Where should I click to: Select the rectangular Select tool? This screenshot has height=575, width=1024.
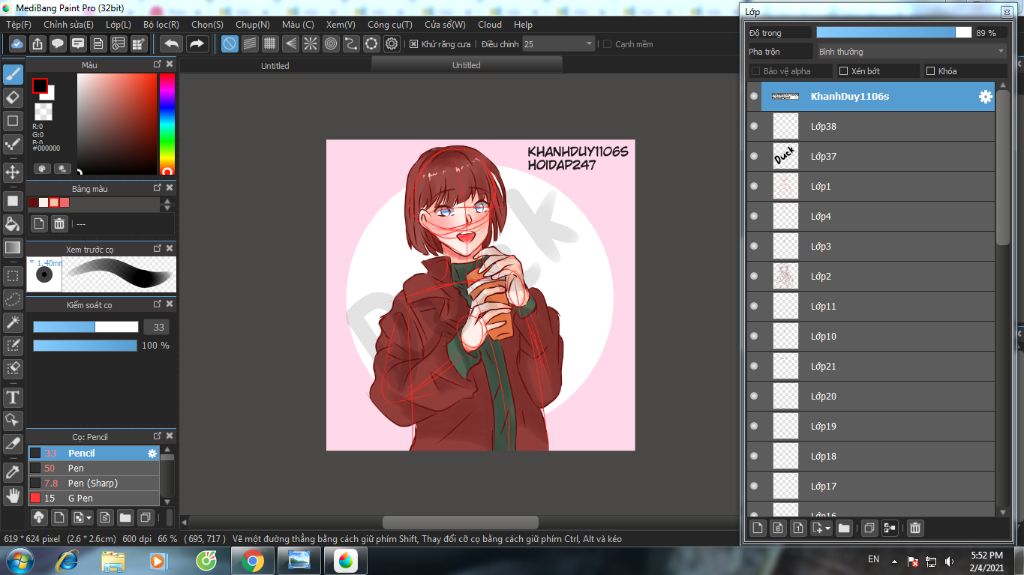click(x=12, y=276)
